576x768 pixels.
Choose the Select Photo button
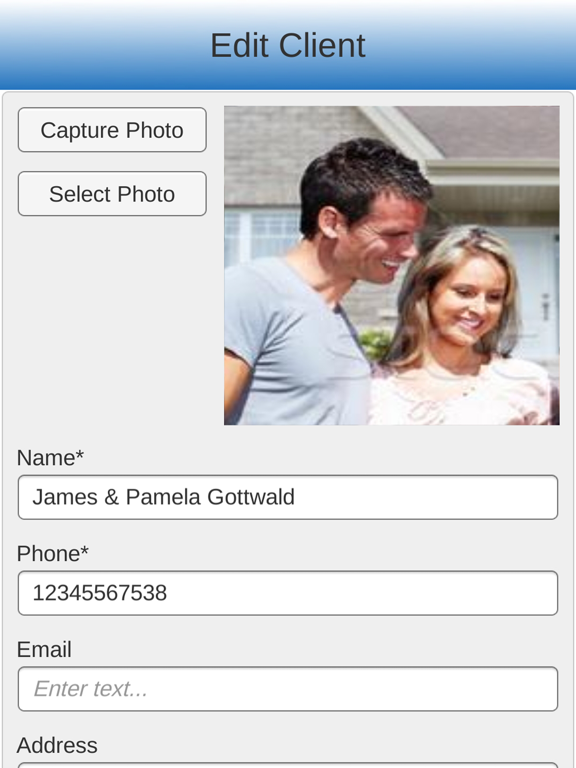[112, 193]
